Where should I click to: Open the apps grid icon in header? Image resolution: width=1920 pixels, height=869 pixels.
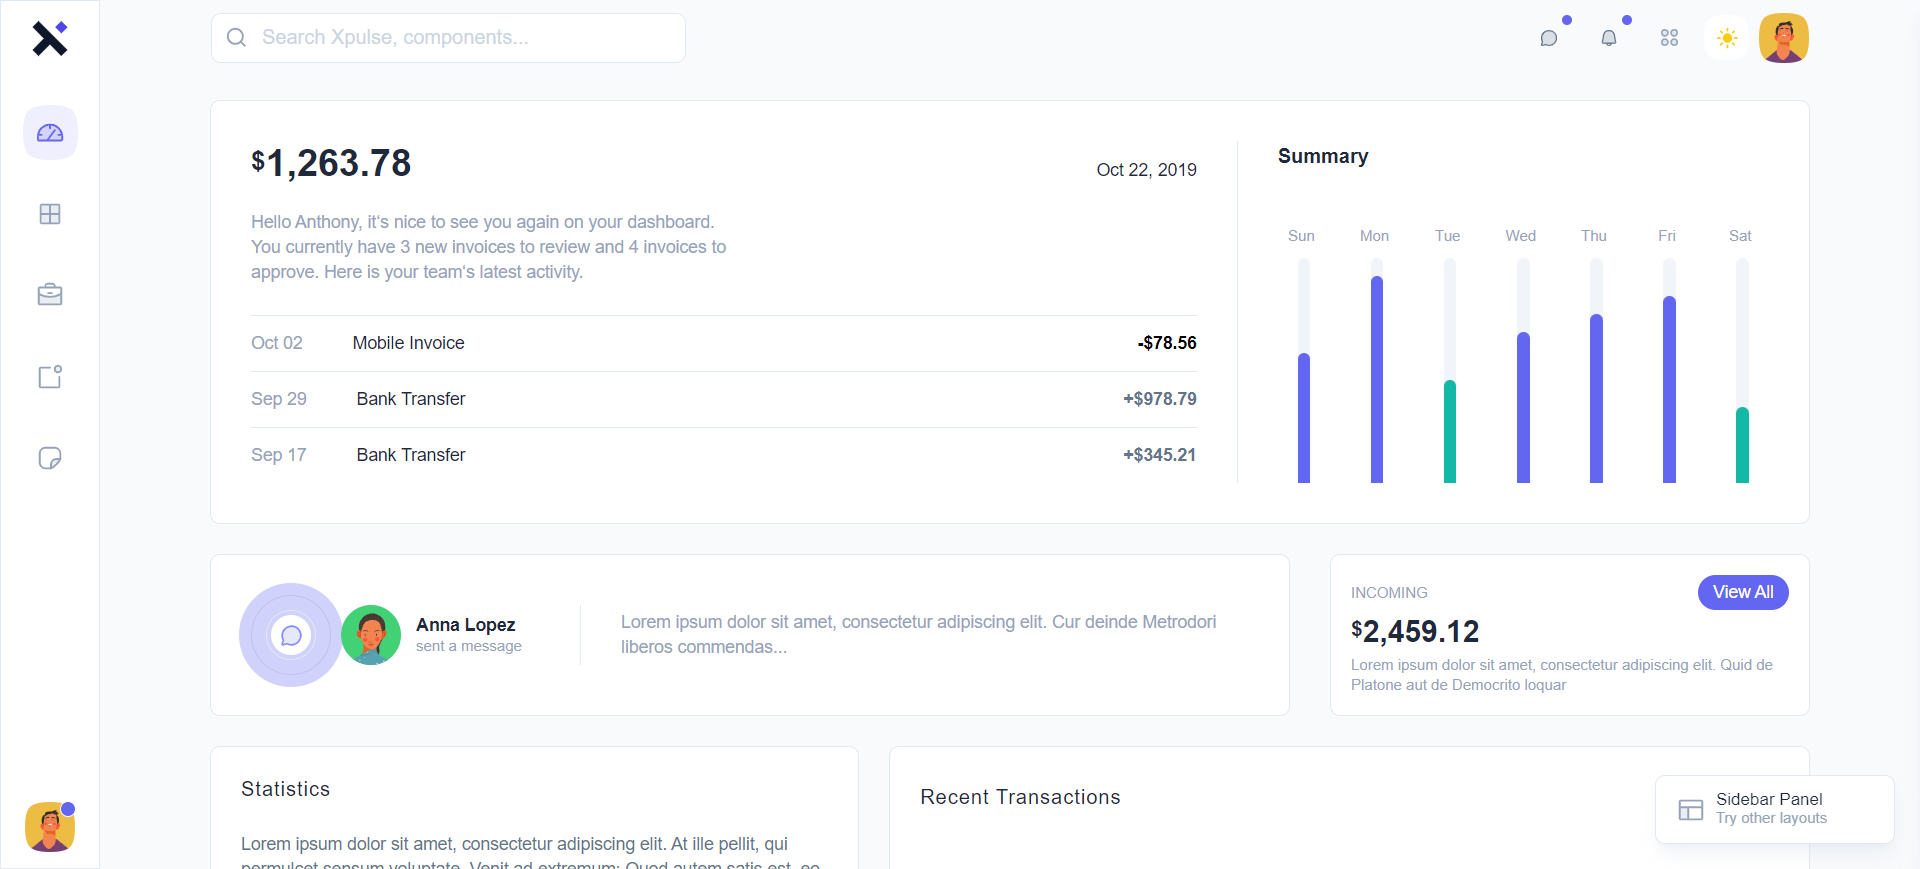[x=1669, y=38]
